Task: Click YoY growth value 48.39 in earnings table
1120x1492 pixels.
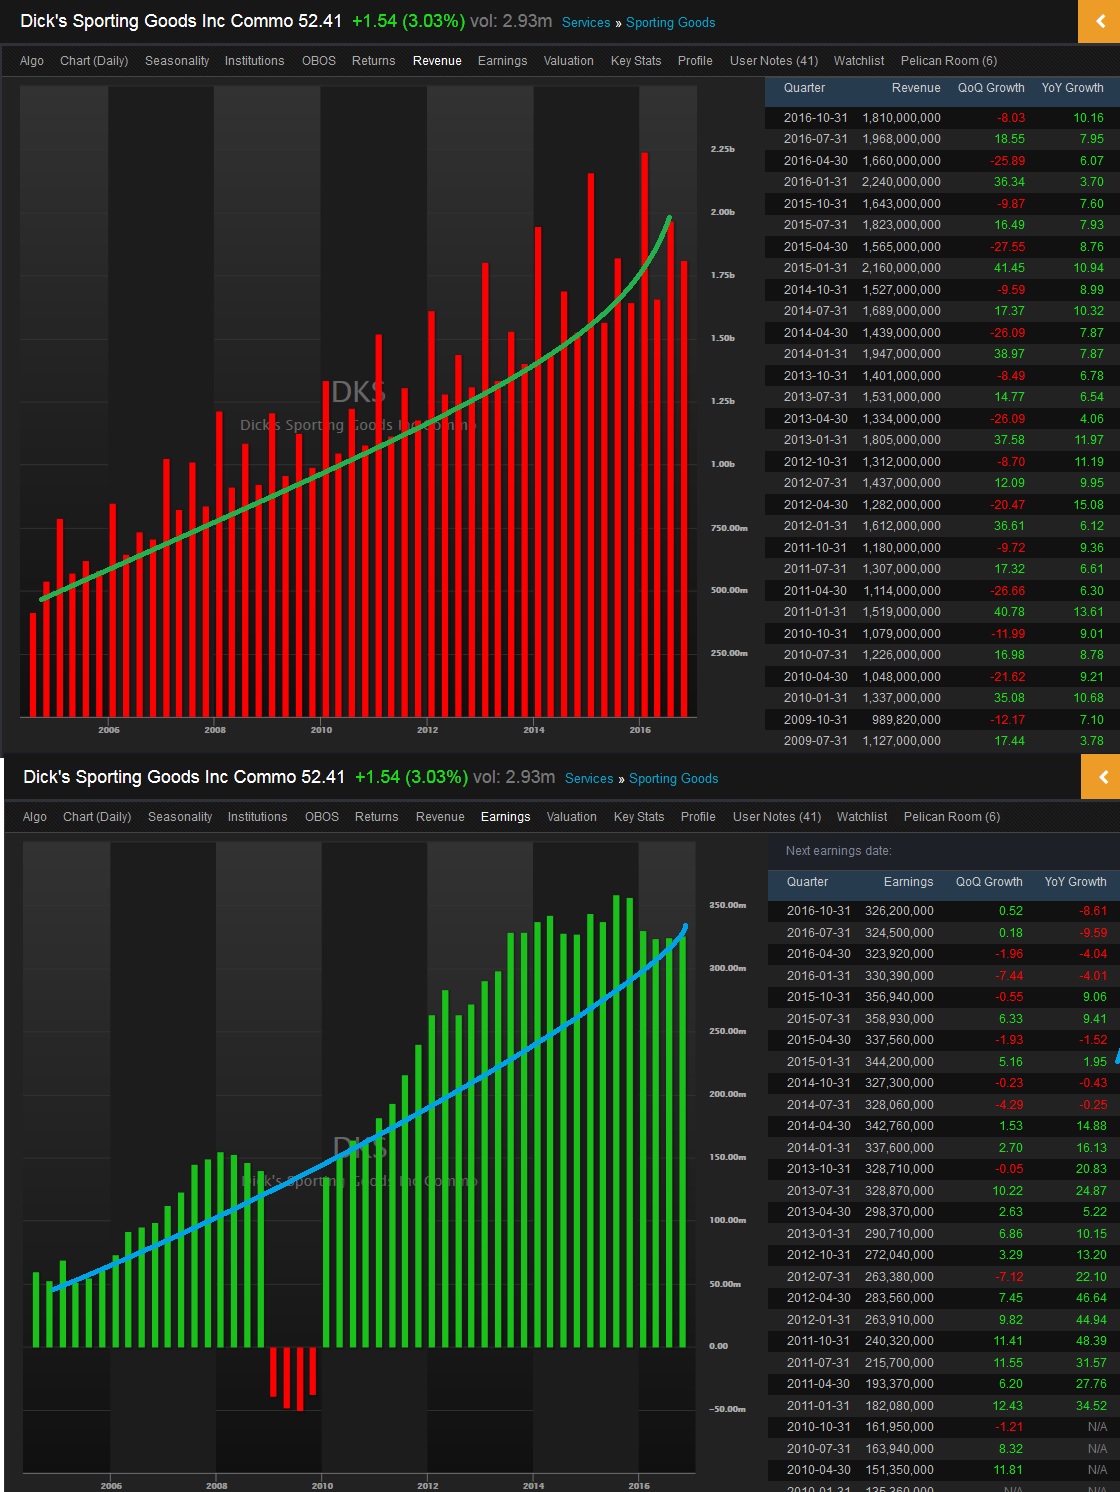Action: [1092, 1341]
